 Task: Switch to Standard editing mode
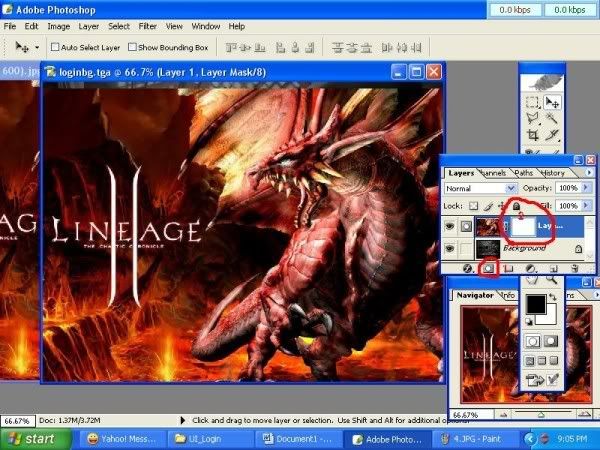coord(533,341)
